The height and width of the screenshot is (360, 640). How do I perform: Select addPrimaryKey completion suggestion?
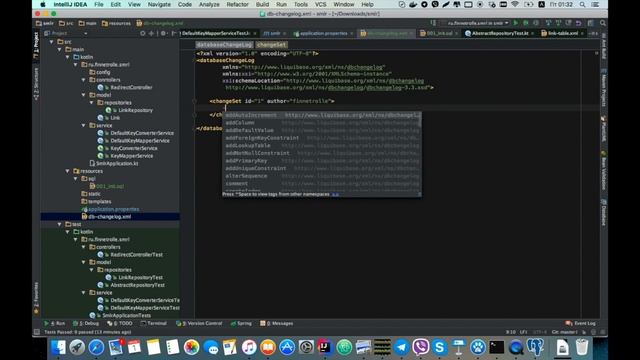pyautogui.click(x=322, y=161)
